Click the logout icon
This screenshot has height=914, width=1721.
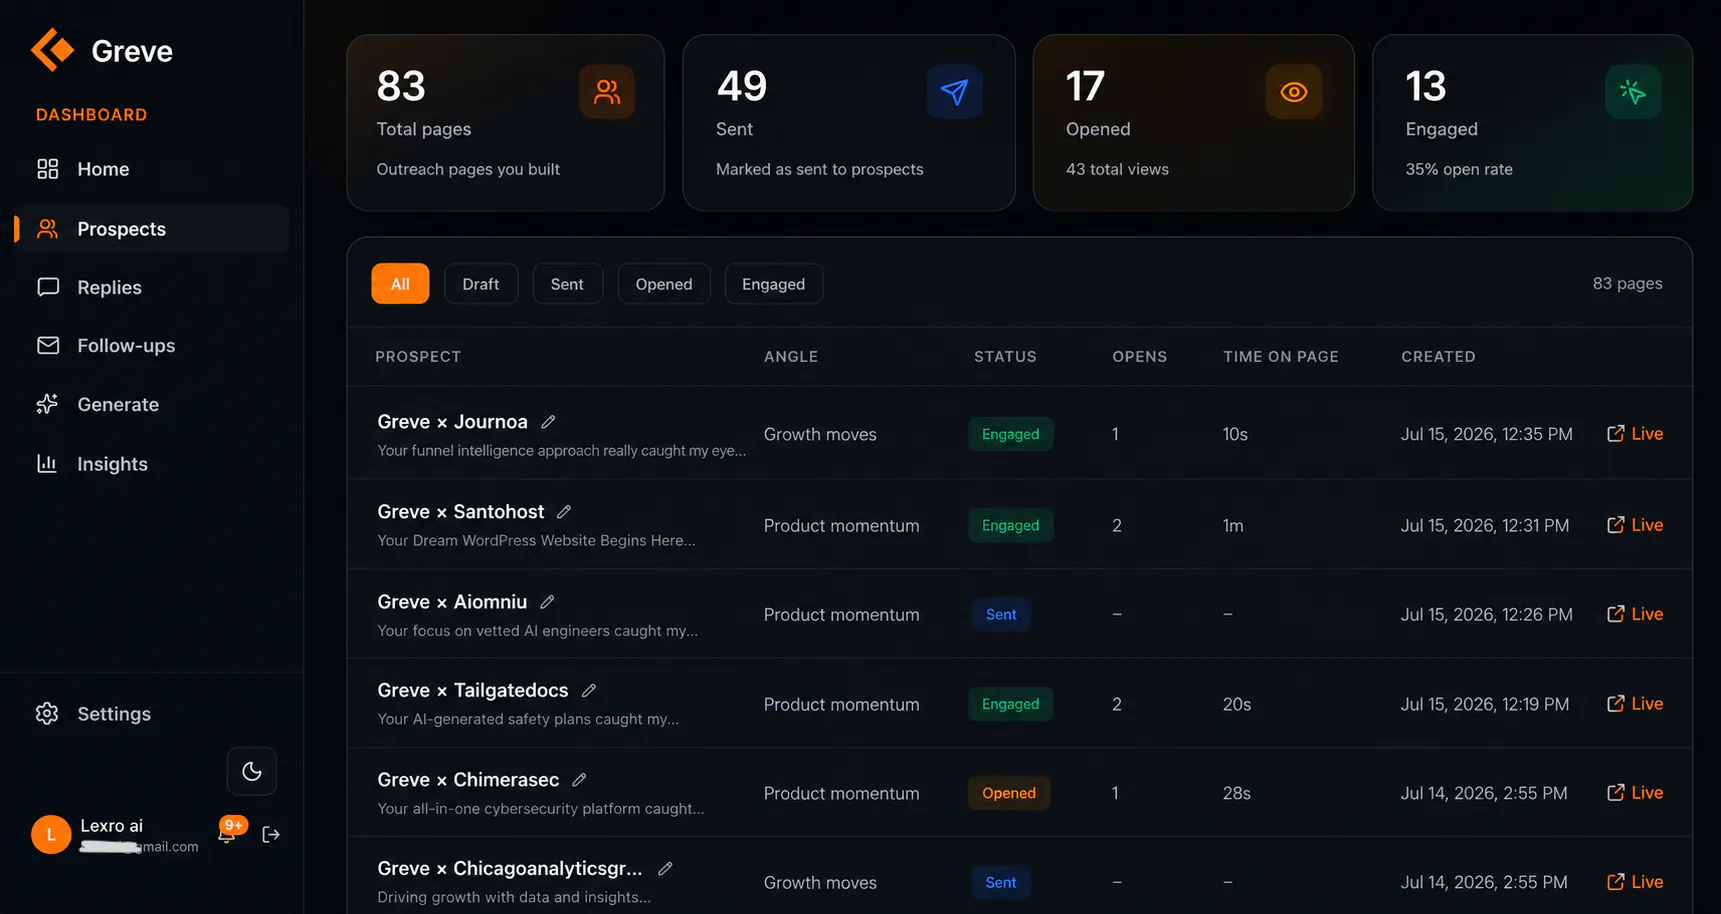pos(271,834)
